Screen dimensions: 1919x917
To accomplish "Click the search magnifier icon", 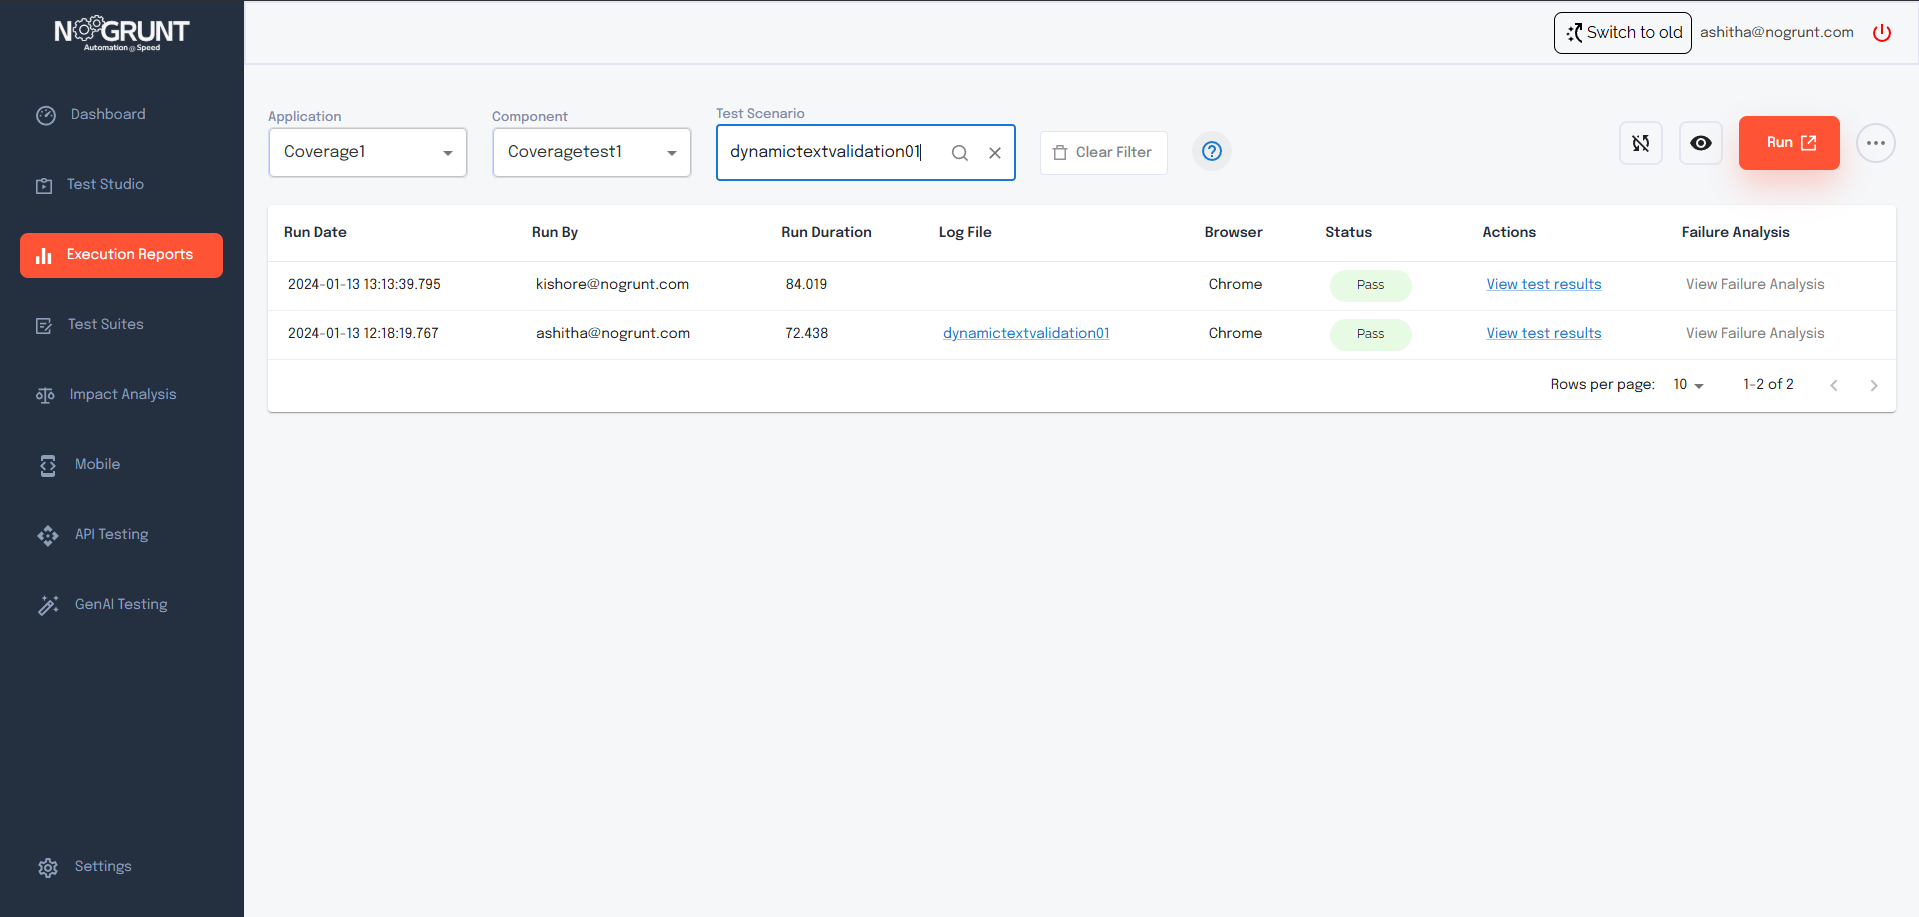I will 960,153.
